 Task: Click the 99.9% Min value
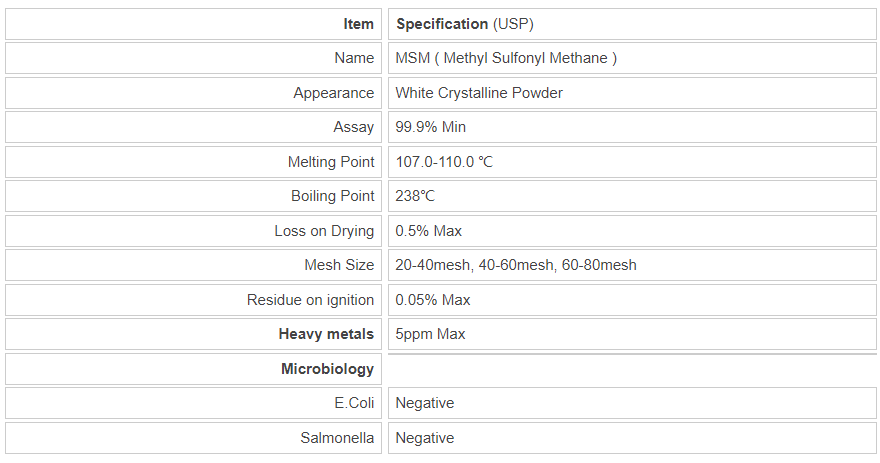point(430,127)
